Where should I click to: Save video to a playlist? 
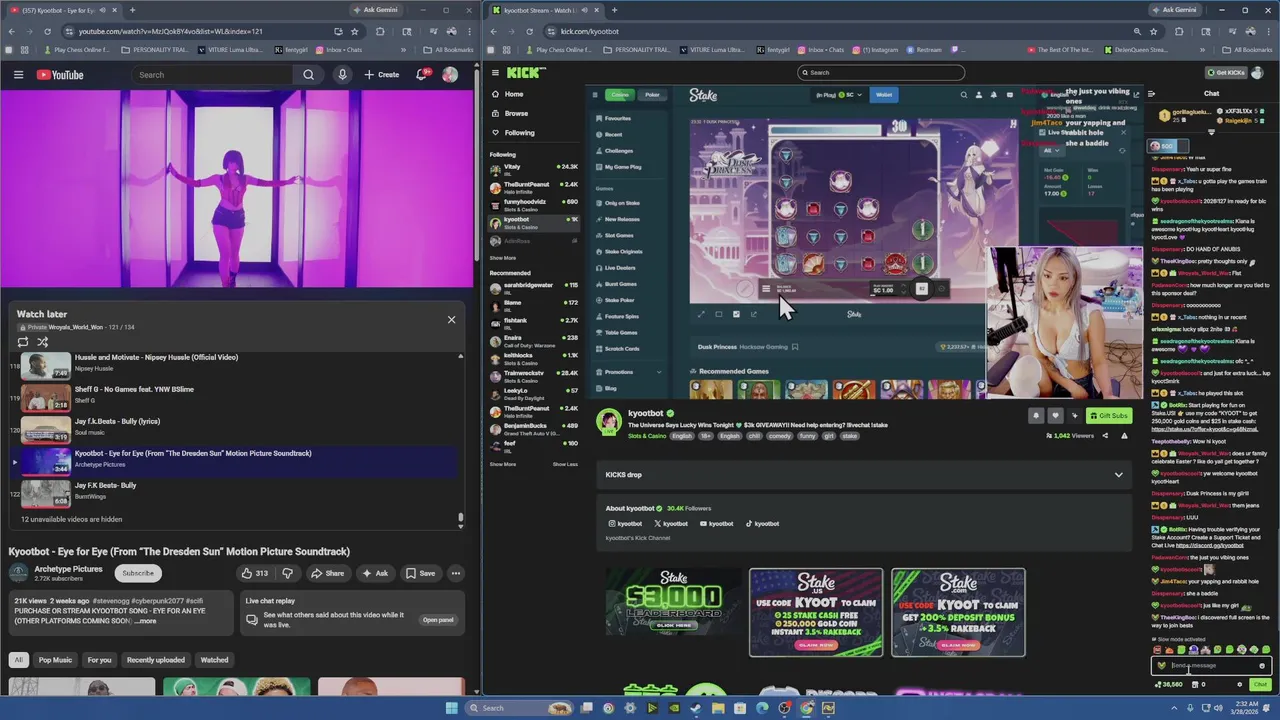point(420,573)
